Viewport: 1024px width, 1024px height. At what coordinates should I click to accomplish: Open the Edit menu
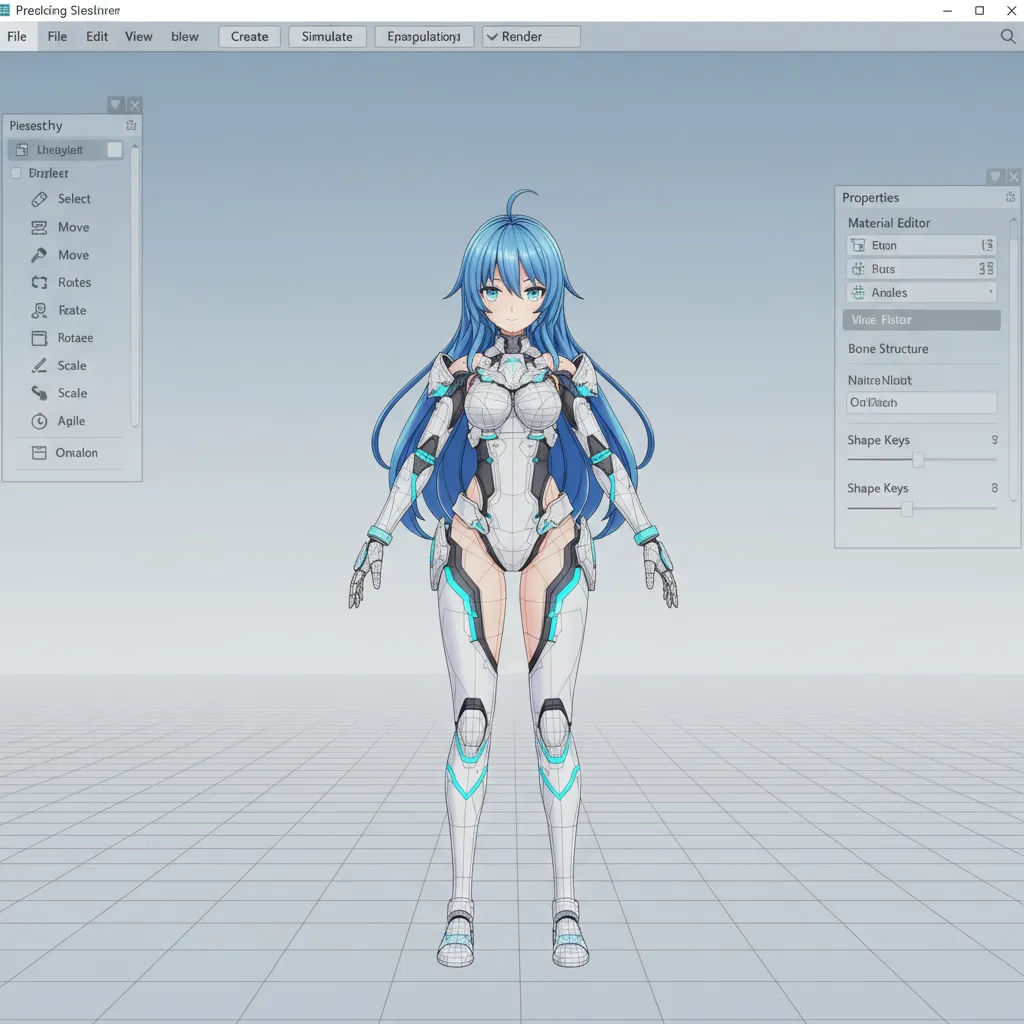pyautogui.click(x=97, y=37)
